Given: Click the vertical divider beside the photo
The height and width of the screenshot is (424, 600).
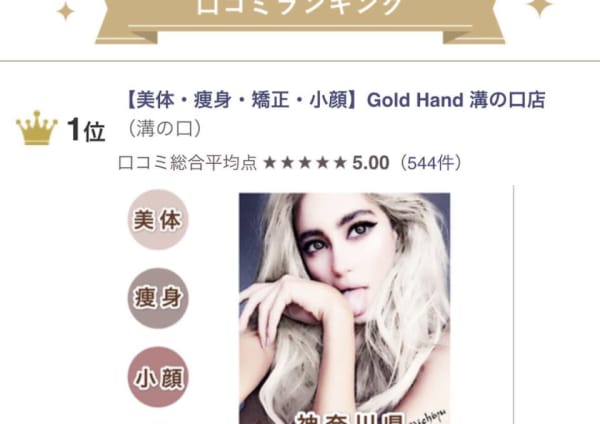Looking at the screenshot, I should [513, 304].
